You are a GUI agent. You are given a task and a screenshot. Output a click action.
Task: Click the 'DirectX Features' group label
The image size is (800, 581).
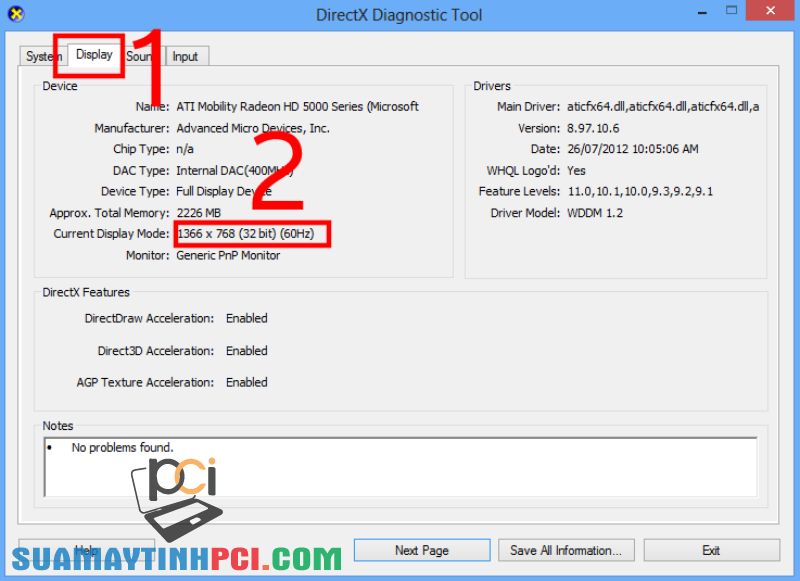point(86,292)
